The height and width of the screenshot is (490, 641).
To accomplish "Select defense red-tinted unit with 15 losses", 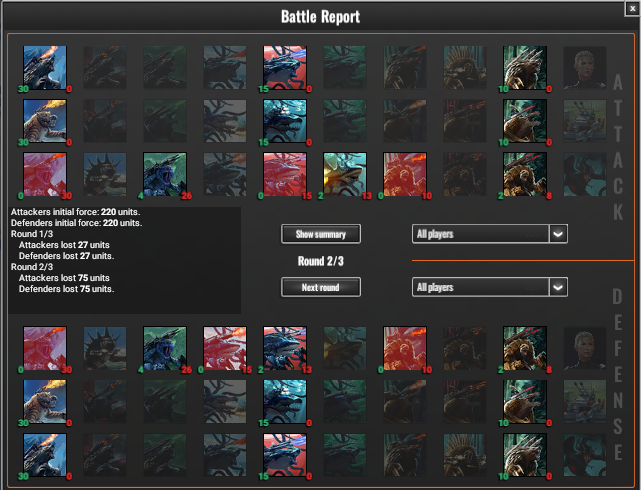I will pyautogui.click(x=225, y=348).
